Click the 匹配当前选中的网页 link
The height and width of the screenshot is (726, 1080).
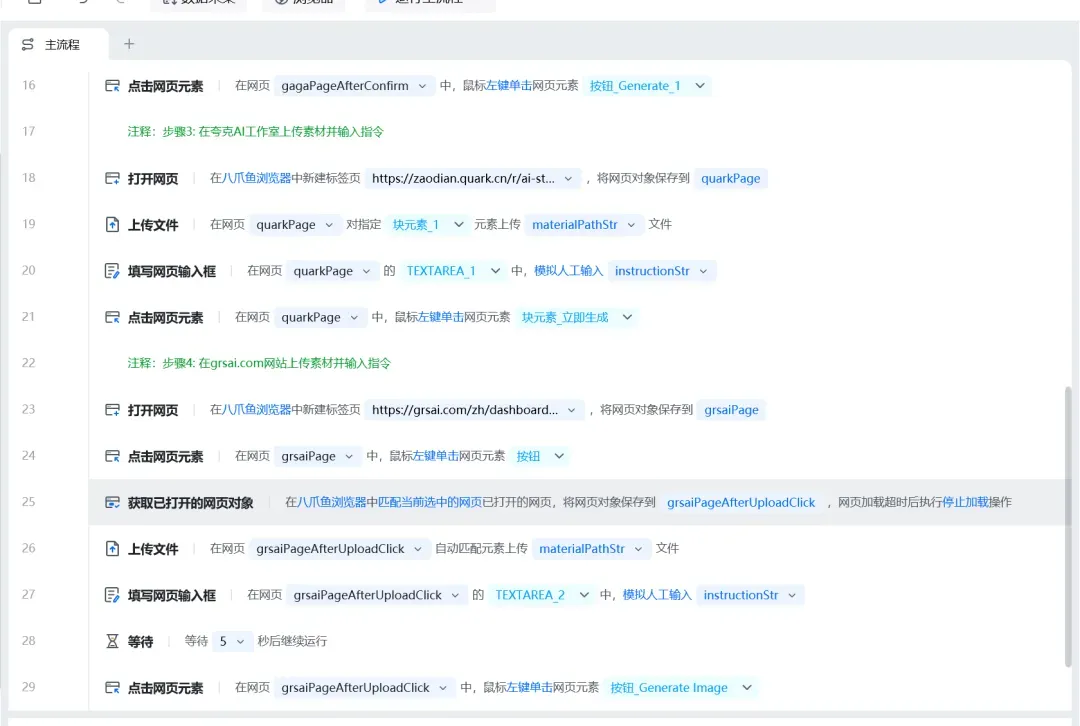point(430,502)
